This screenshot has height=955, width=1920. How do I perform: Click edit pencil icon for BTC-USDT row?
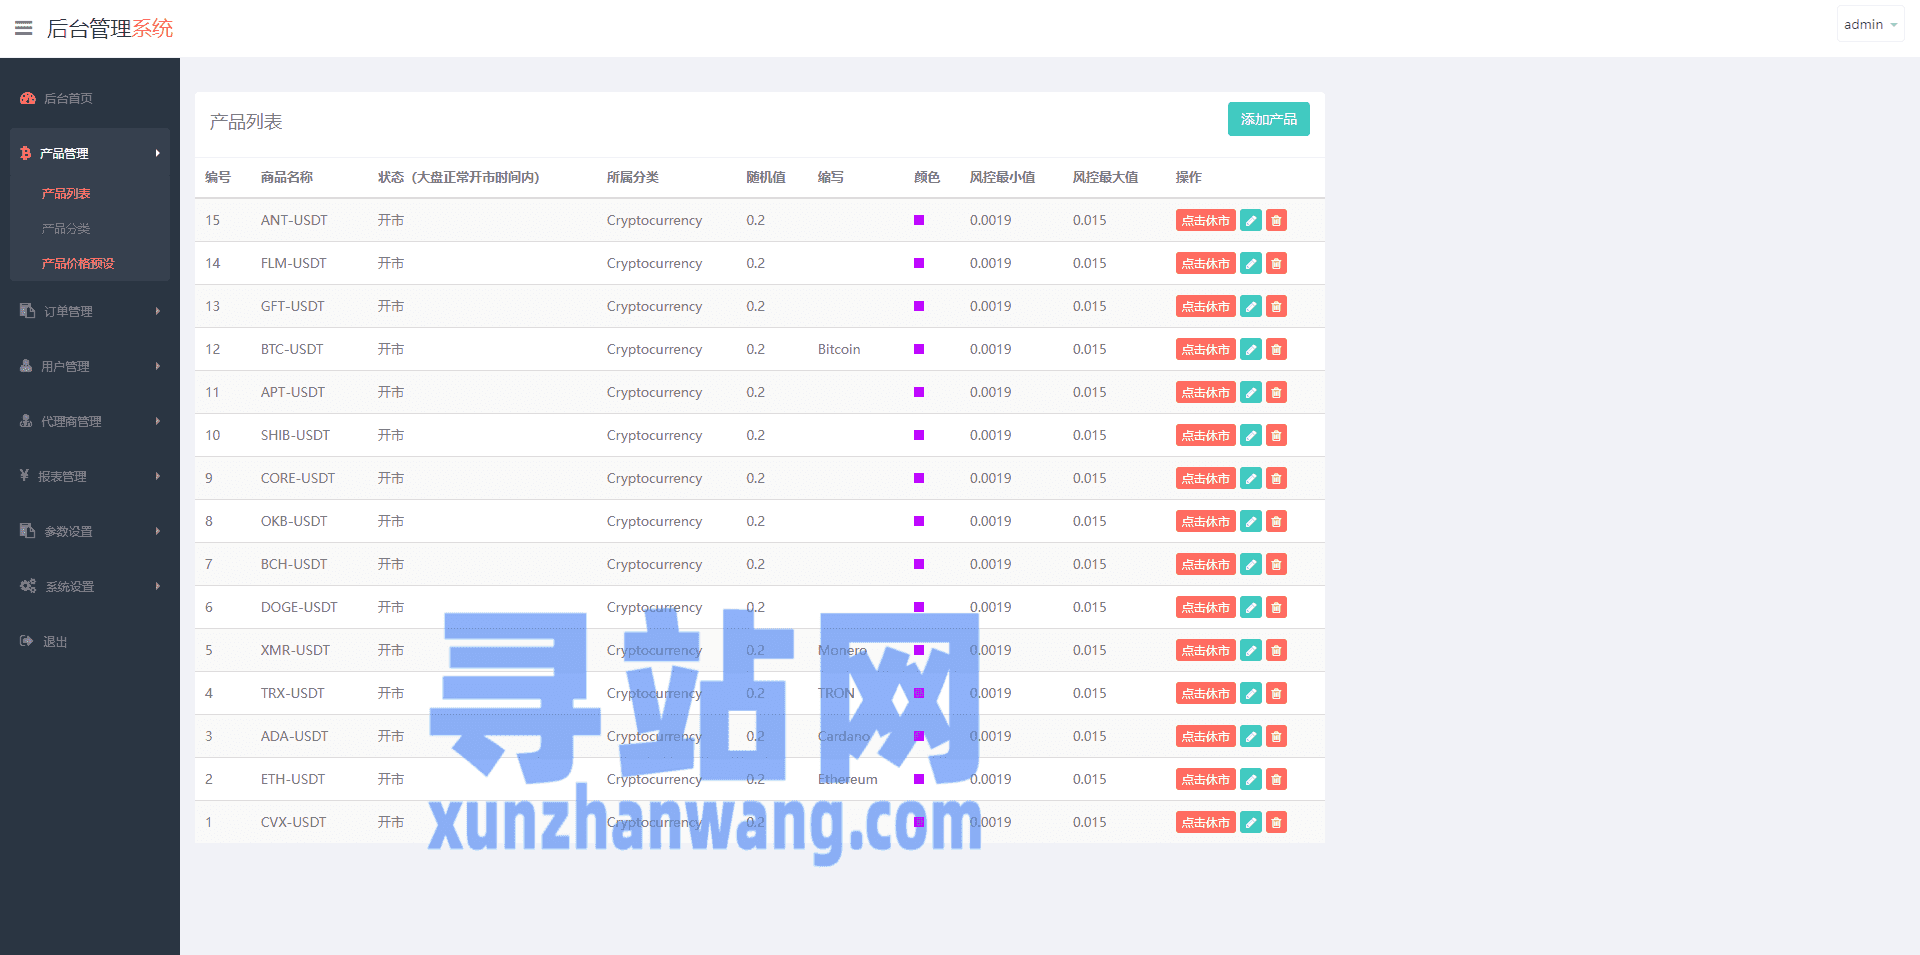(x=1250, y=349)
